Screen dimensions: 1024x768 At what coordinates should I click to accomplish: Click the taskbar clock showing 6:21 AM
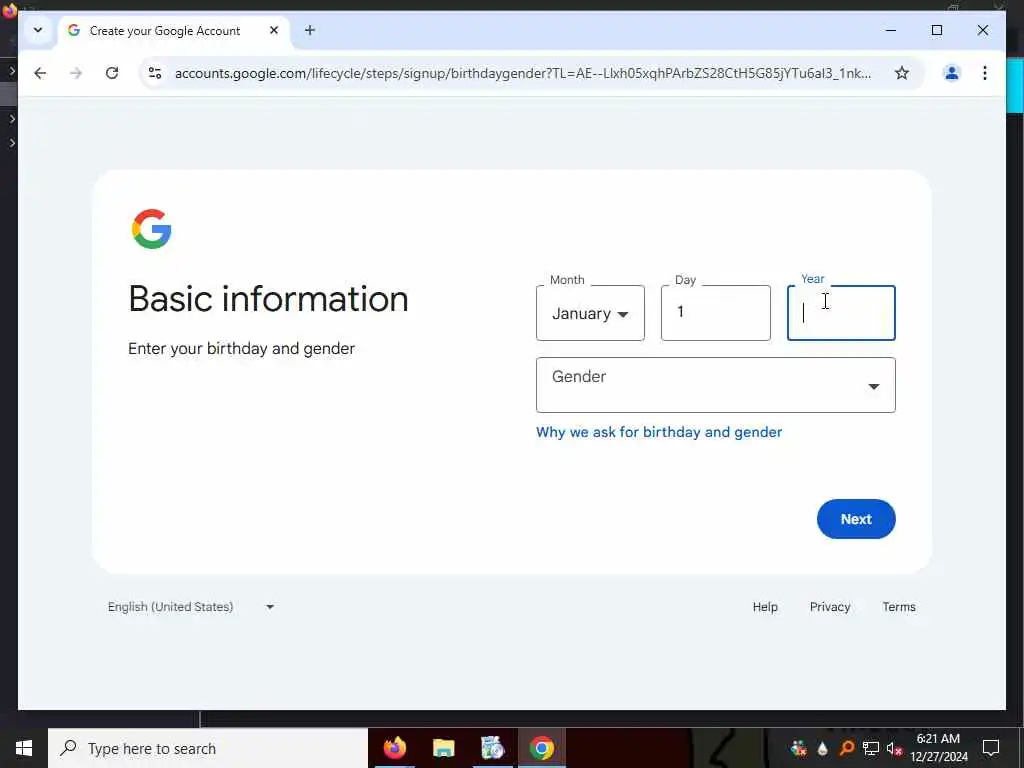click(x=938, y=748)
